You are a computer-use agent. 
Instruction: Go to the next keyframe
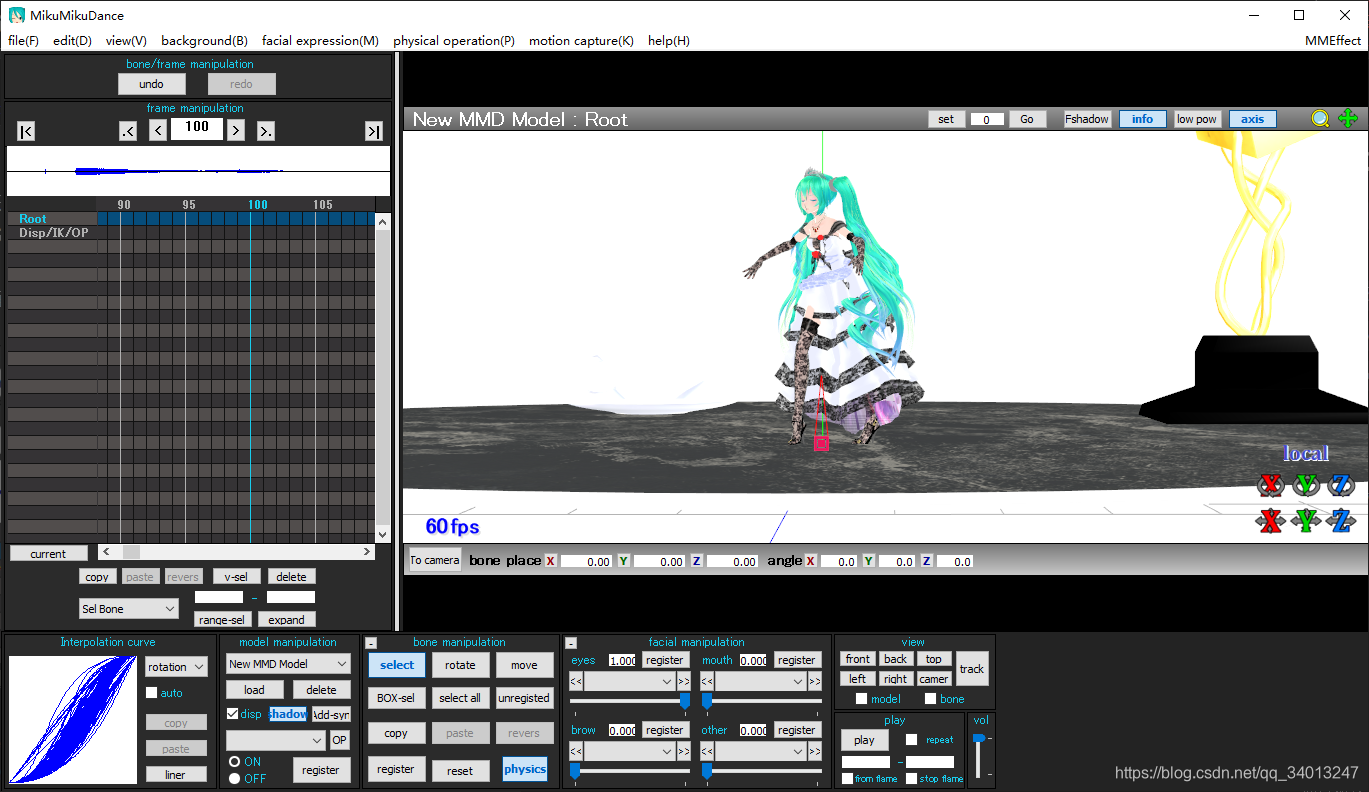coord(266,131)
